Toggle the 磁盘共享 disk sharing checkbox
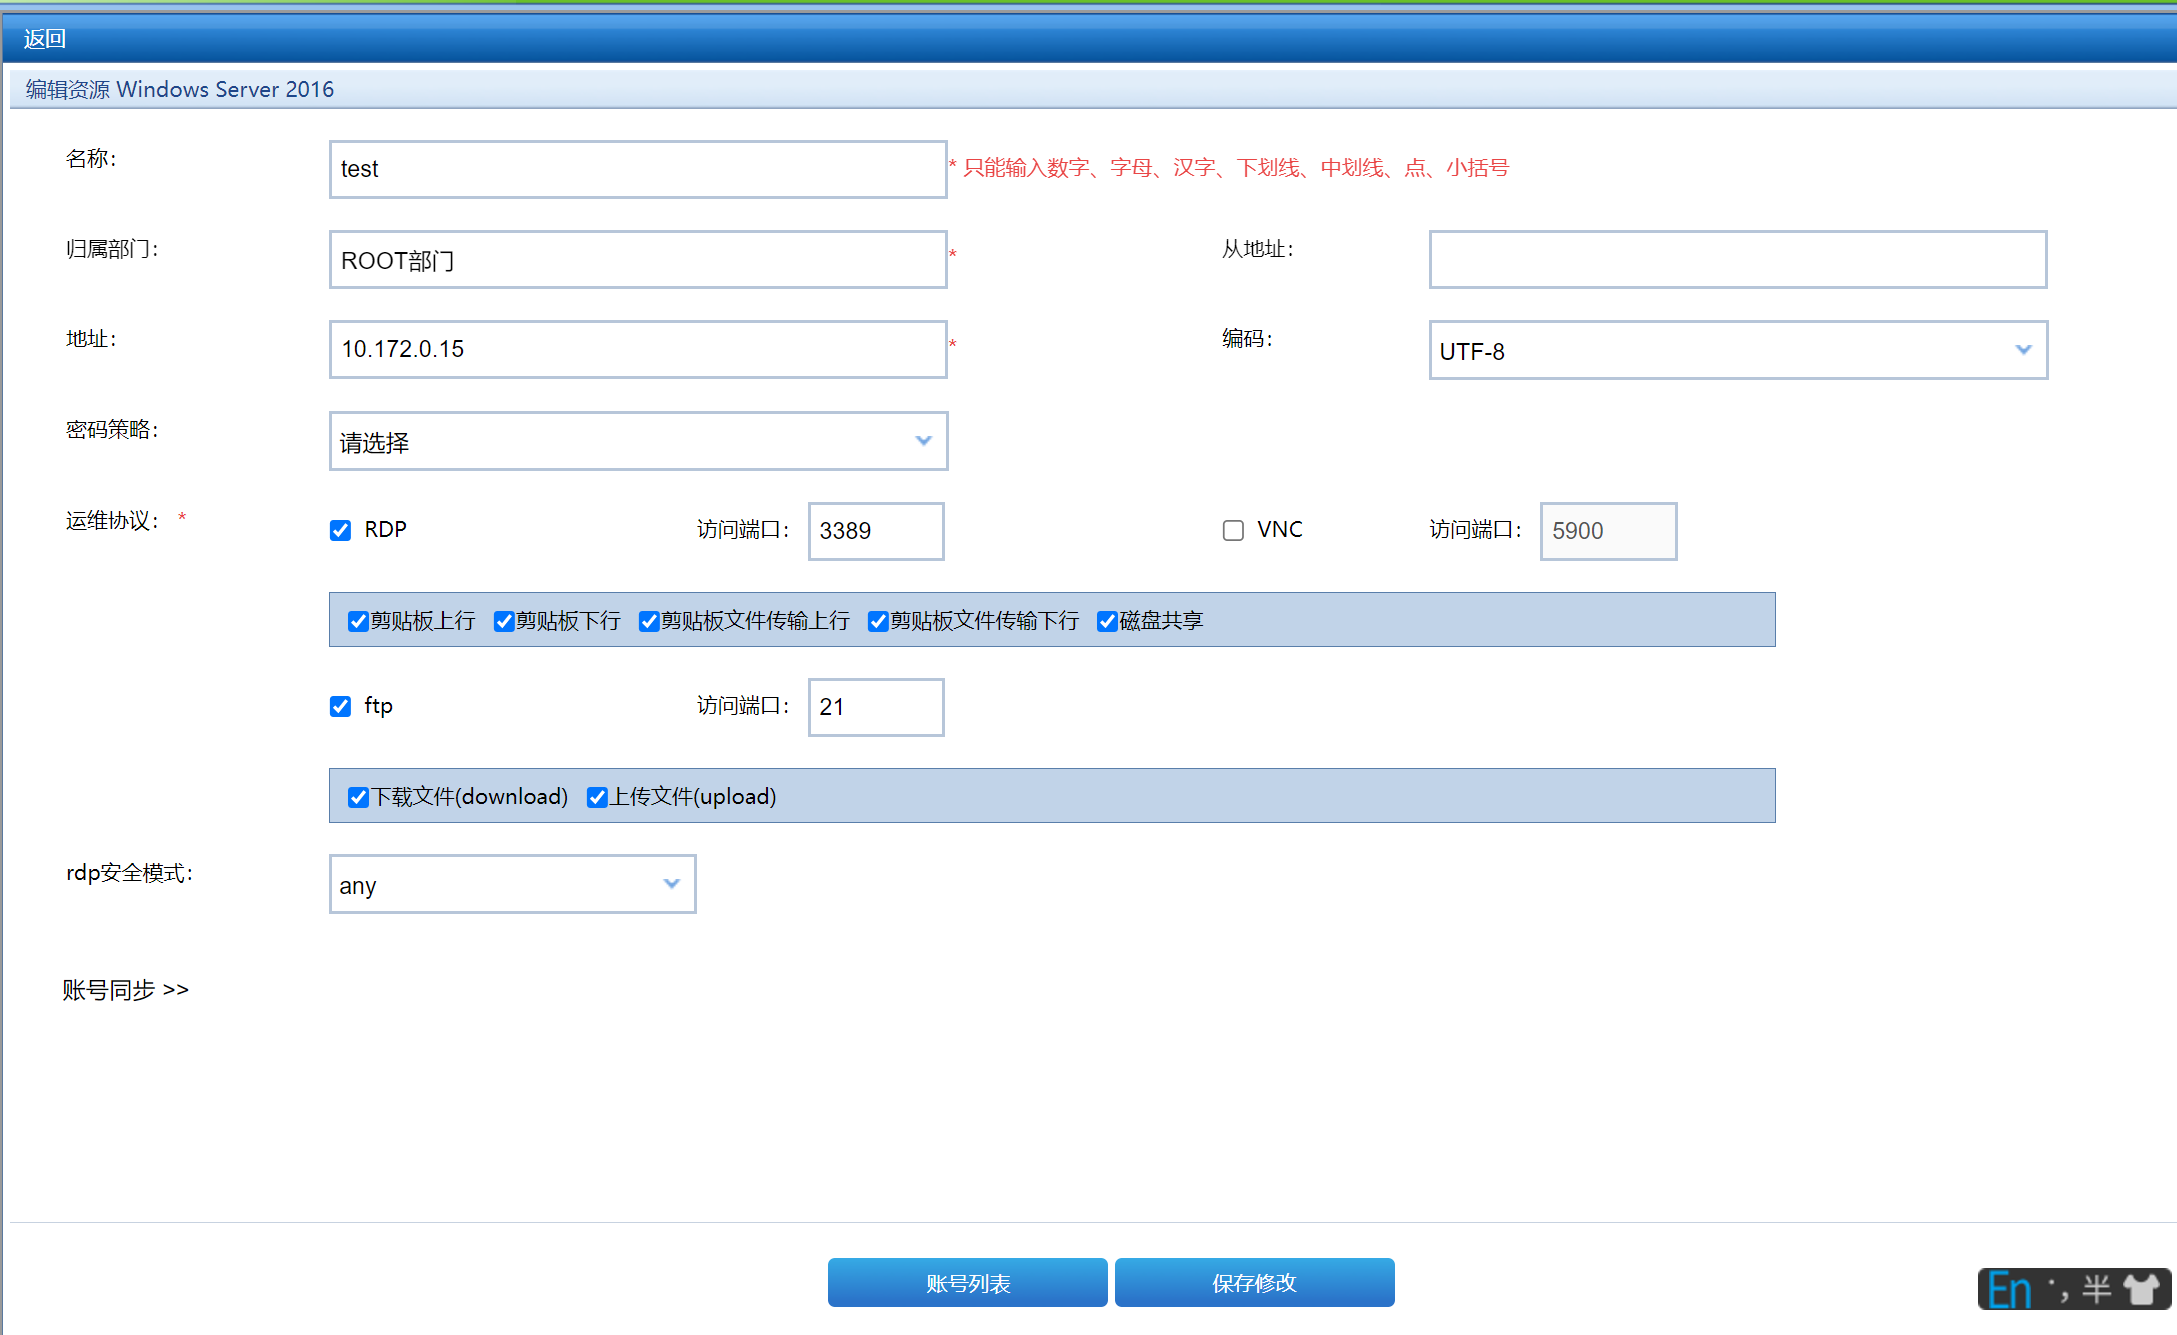Image resolution: width=2177 pixels, height=1335 pixels. point(1107,622)
